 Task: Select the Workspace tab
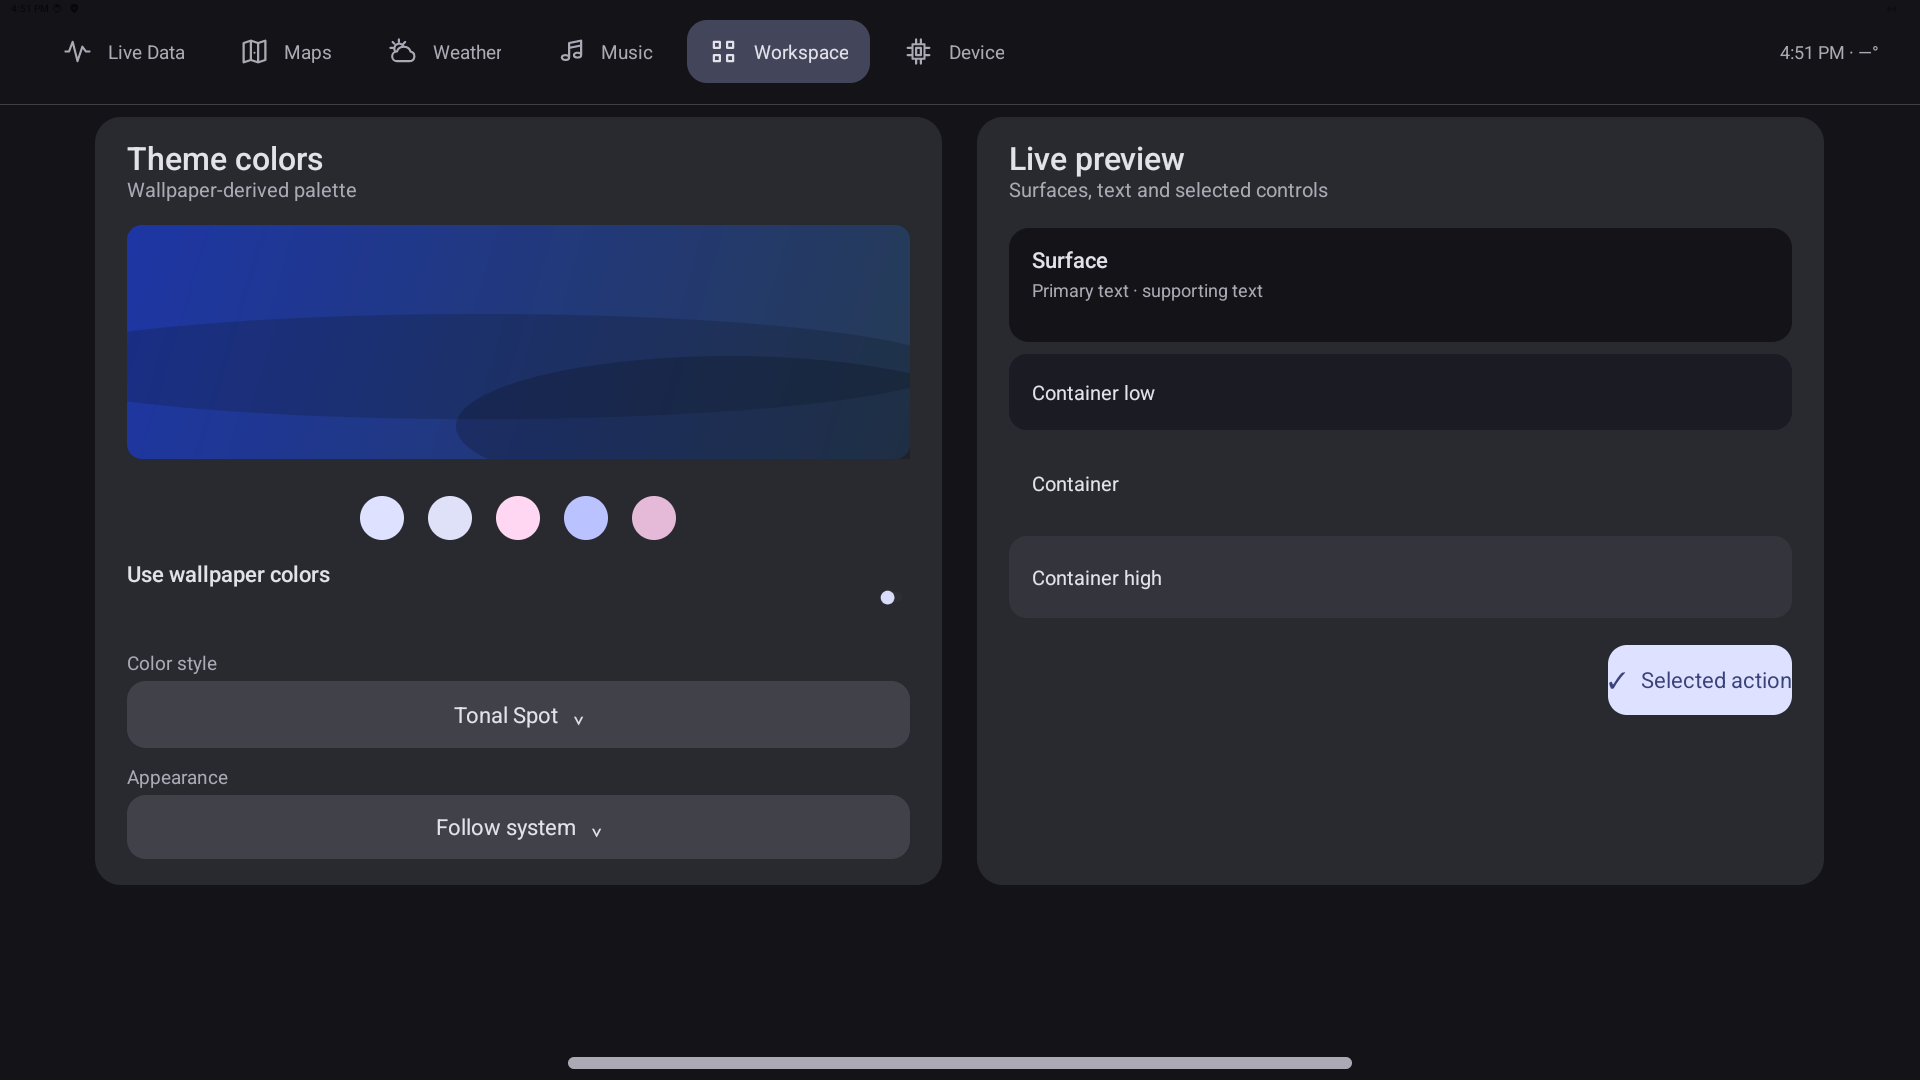[778, 52]
